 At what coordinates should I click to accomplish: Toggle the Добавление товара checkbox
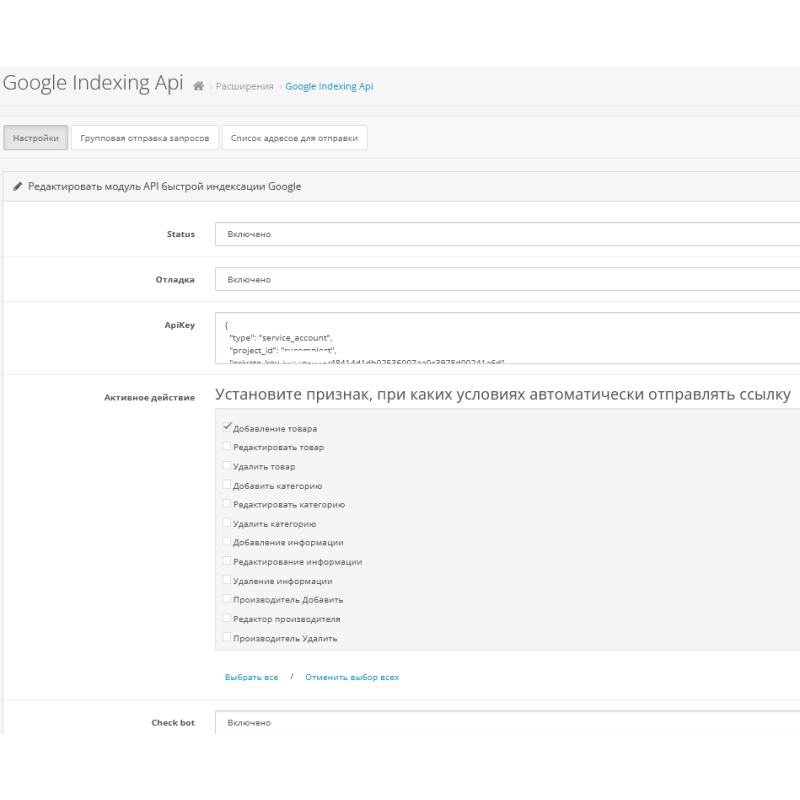(227, 427)
